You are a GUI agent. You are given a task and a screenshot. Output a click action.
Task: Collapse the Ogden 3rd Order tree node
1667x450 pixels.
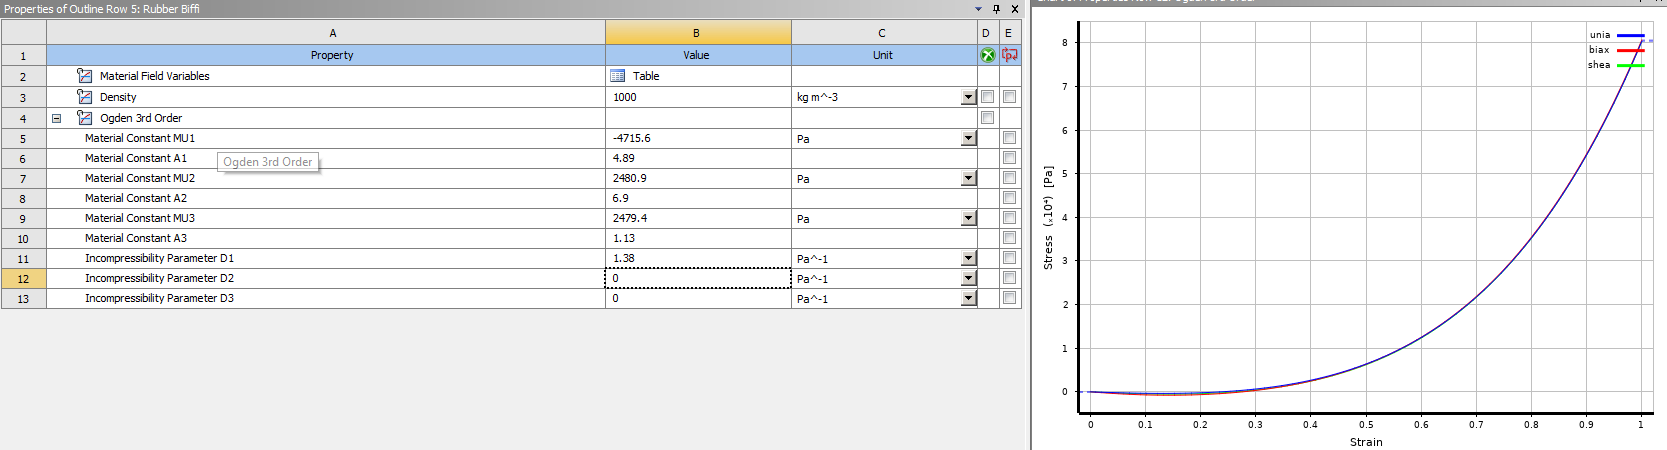click(x=57, y=118)
